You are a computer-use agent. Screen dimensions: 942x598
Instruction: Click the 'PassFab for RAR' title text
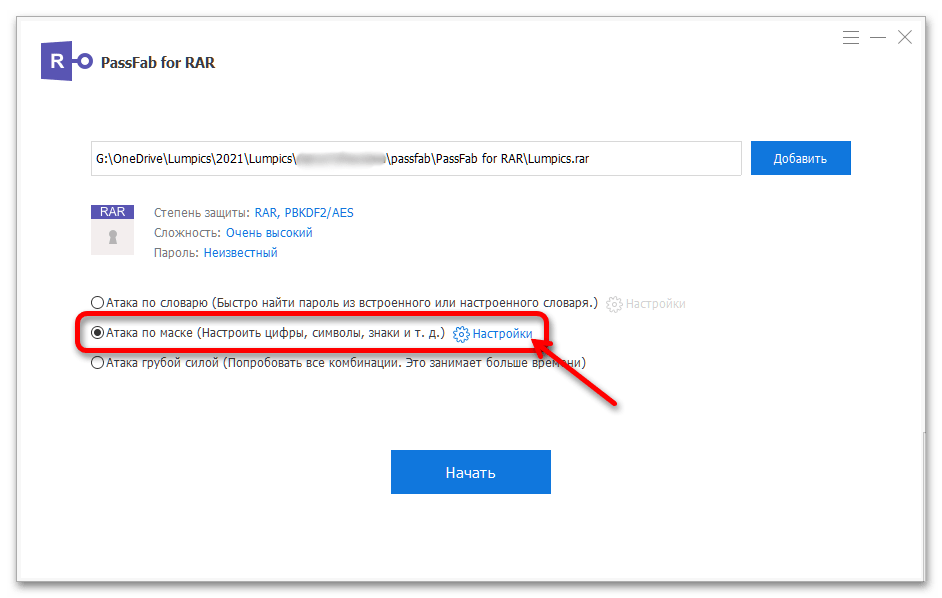click(157, 63)
